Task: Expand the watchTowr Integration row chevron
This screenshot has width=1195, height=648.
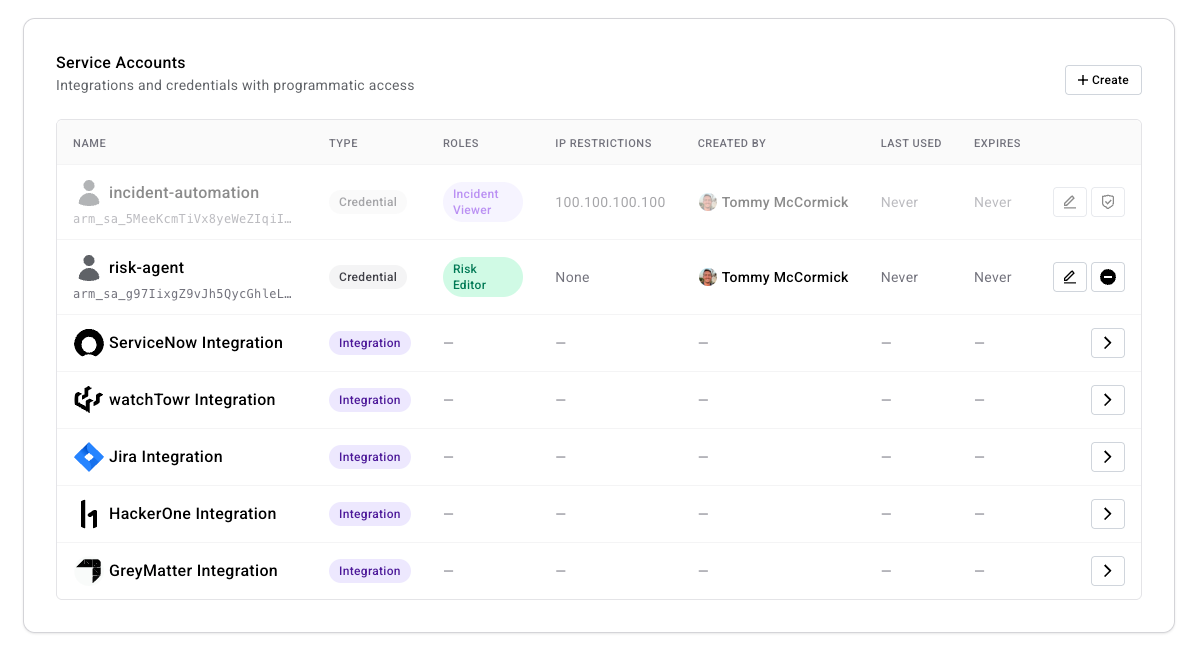Action: pyautogui.click(x=1107, y=399)
